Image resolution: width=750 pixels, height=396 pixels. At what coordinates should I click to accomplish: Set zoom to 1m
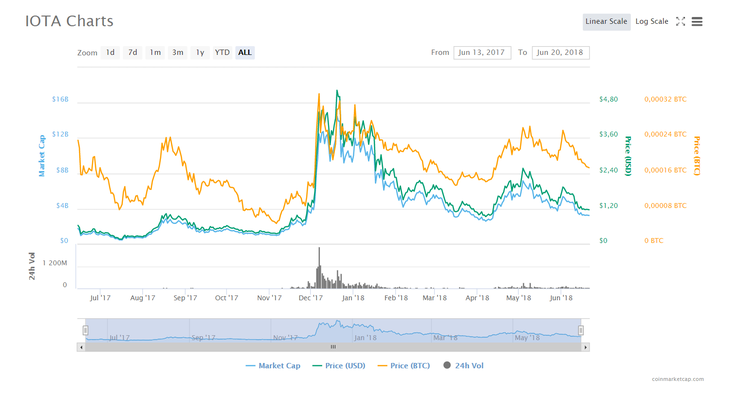click(x=155, y=53)
